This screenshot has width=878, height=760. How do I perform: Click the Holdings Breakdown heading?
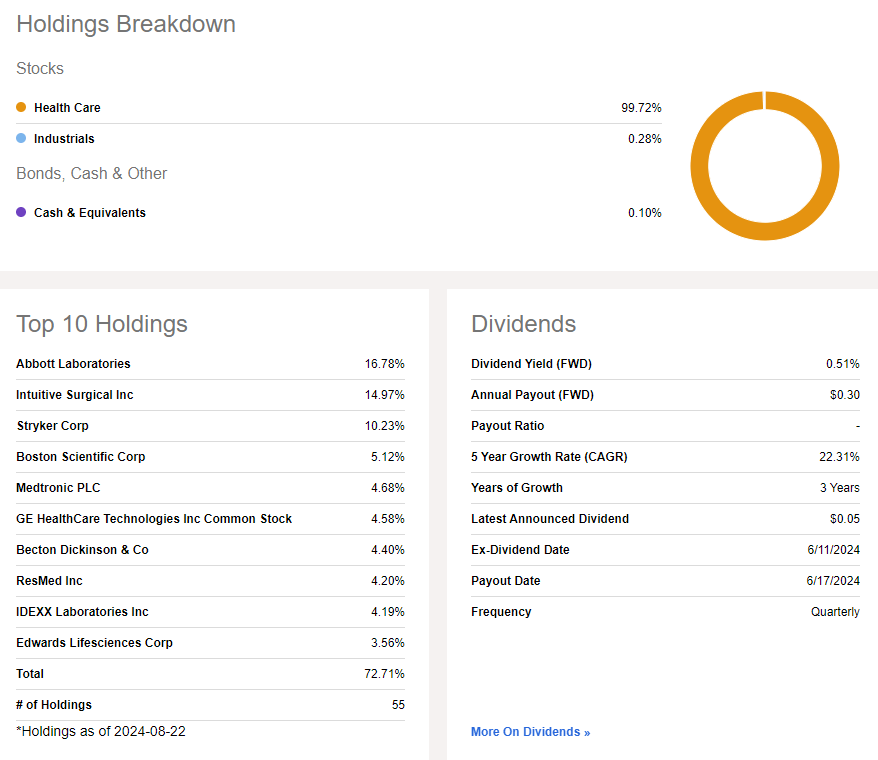coord(126,24)
